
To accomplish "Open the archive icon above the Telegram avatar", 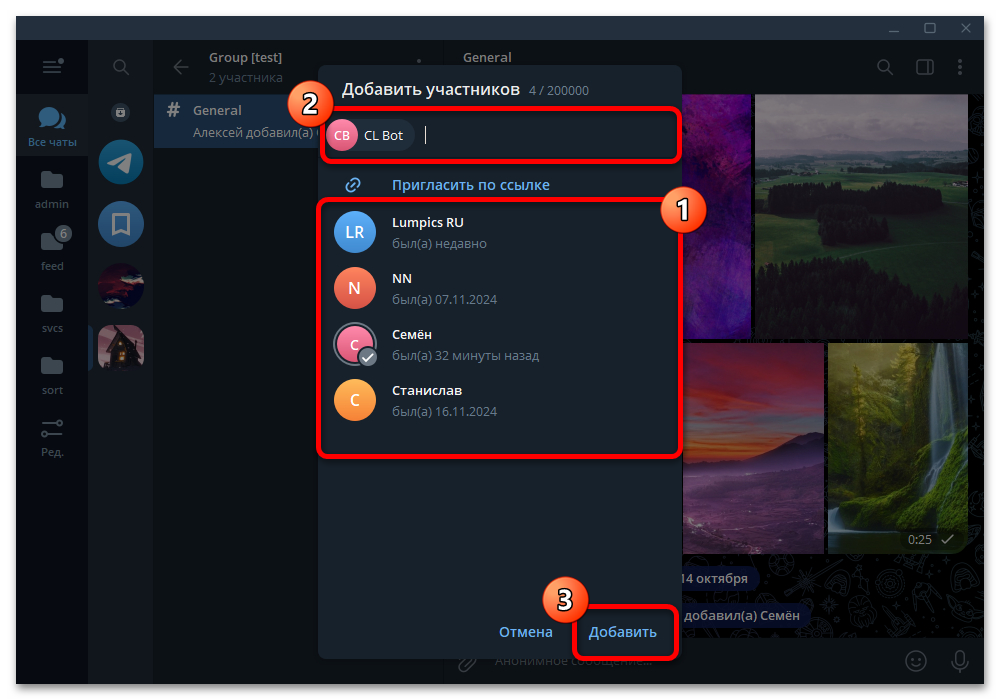I will [x=121, y=112].
